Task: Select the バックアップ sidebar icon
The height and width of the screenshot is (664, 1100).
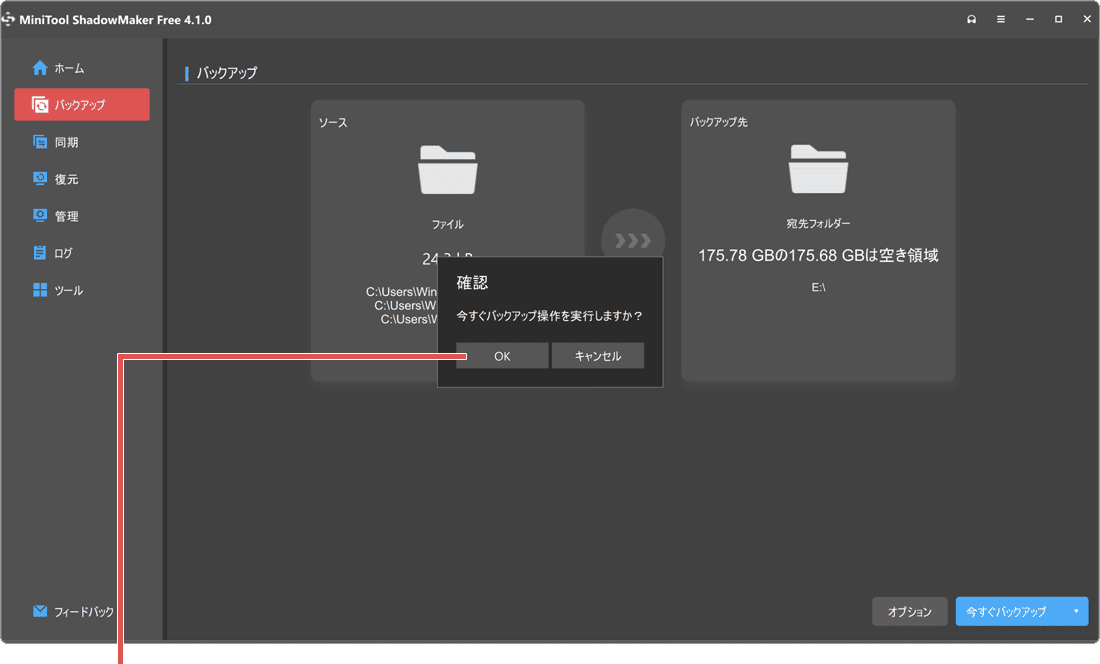Action: pos(40,104)
